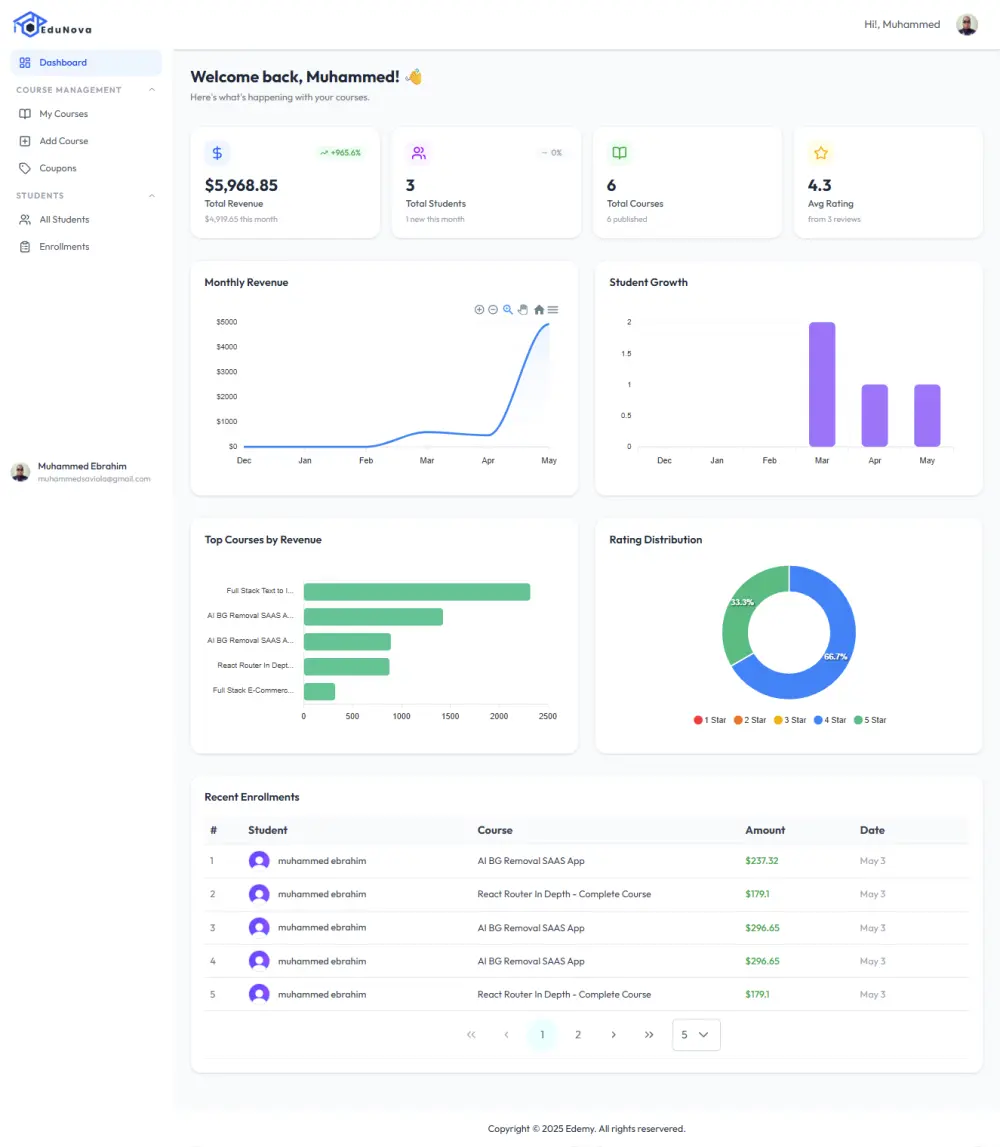Image resolution: width=1000 pixels, height=1147 pixels.
Task: Go to next enrollments page
Action: 613,1034
